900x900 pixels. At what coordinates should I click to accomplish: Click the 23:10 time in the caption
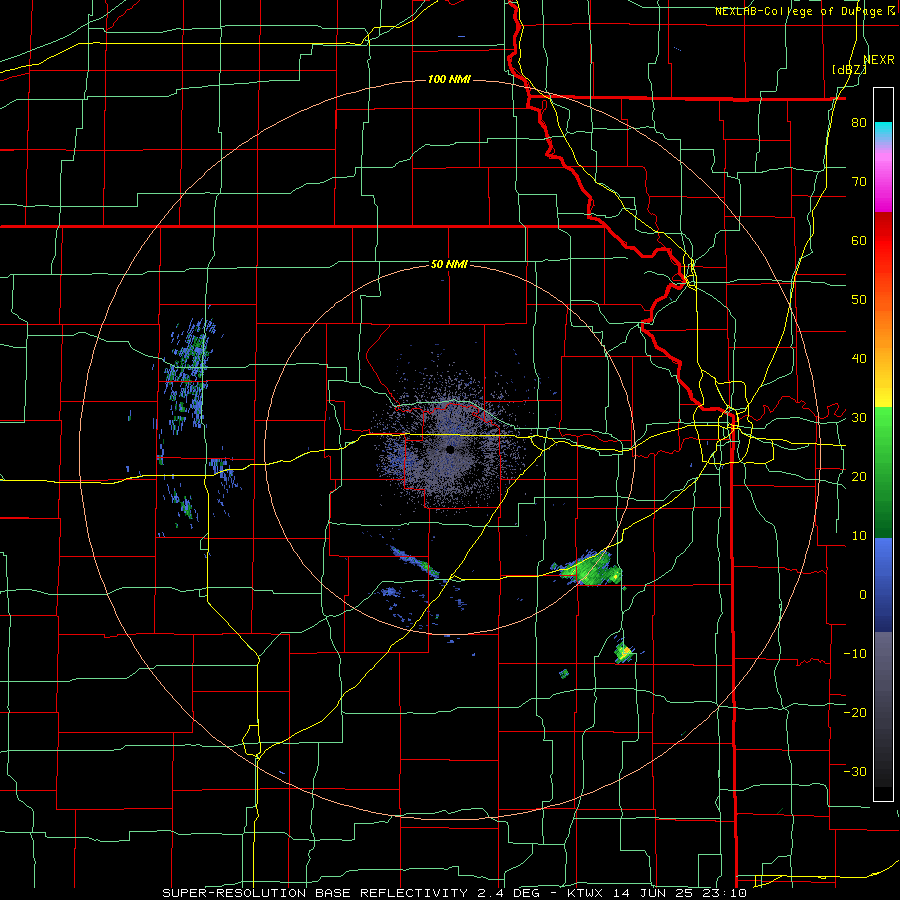[726, 893]
